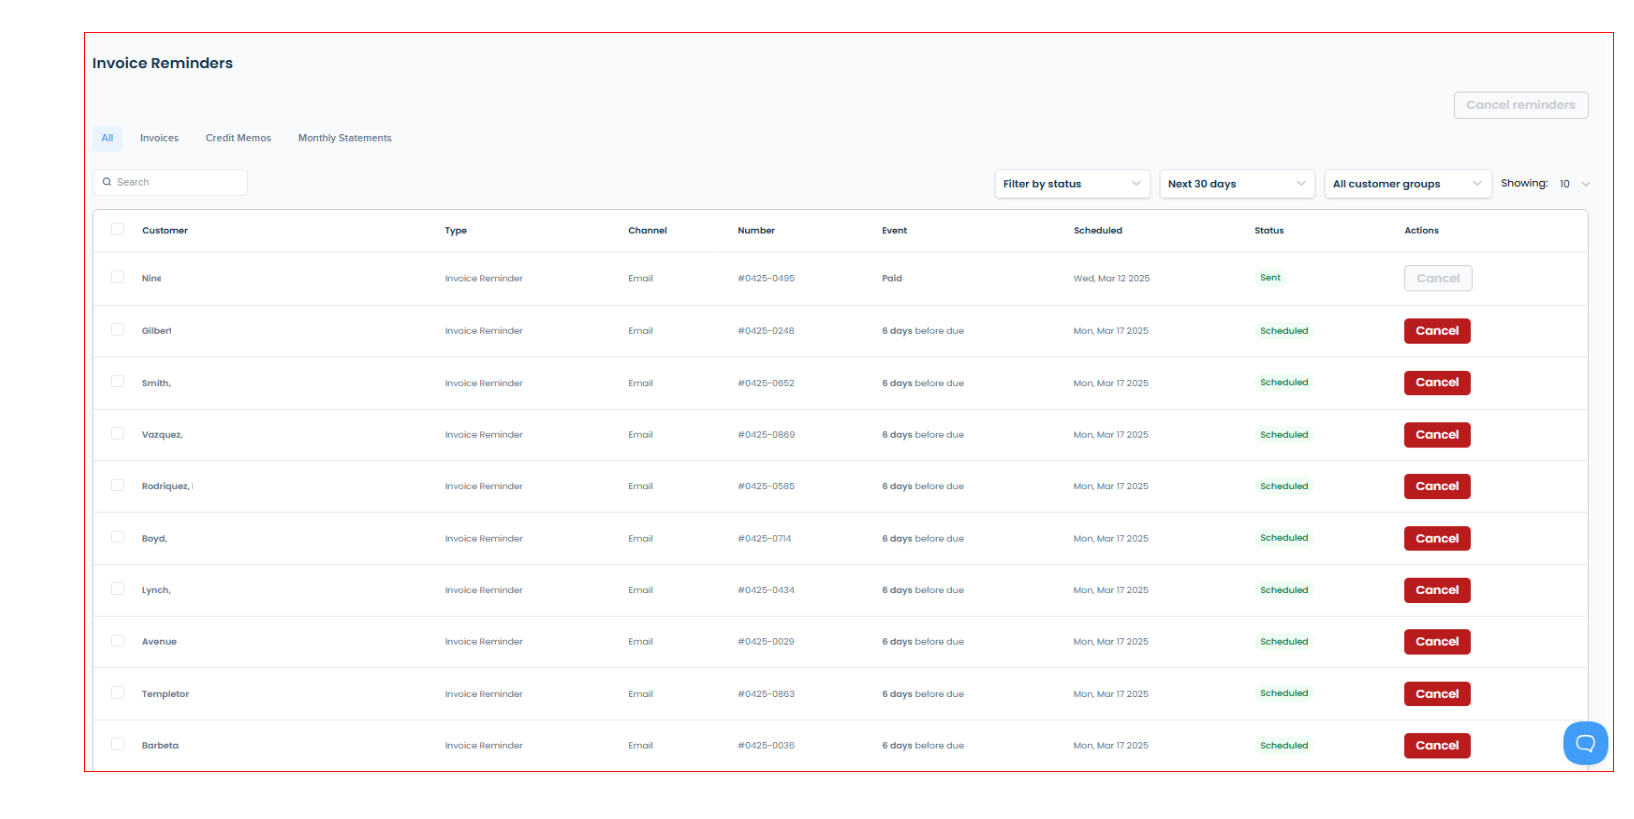Focus the Search input field
Viewport: 1634px width, 819px height.
pyautogui.click(x=170, y=182)
